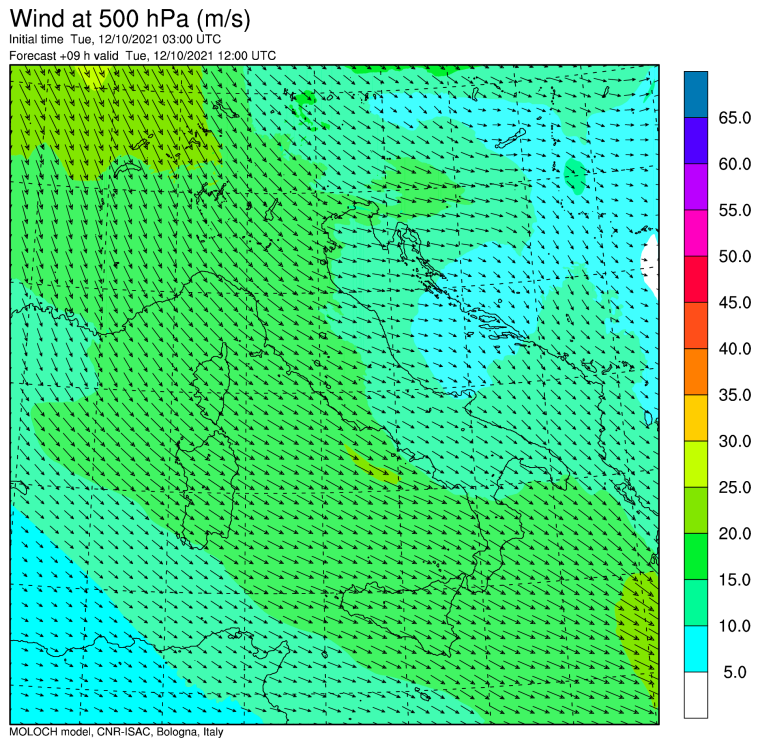The width and height of the screenshot is (760, 747).
Task: Click the 25.0 colorbar label
Action: pyautogui.click(x=734, y=487)
